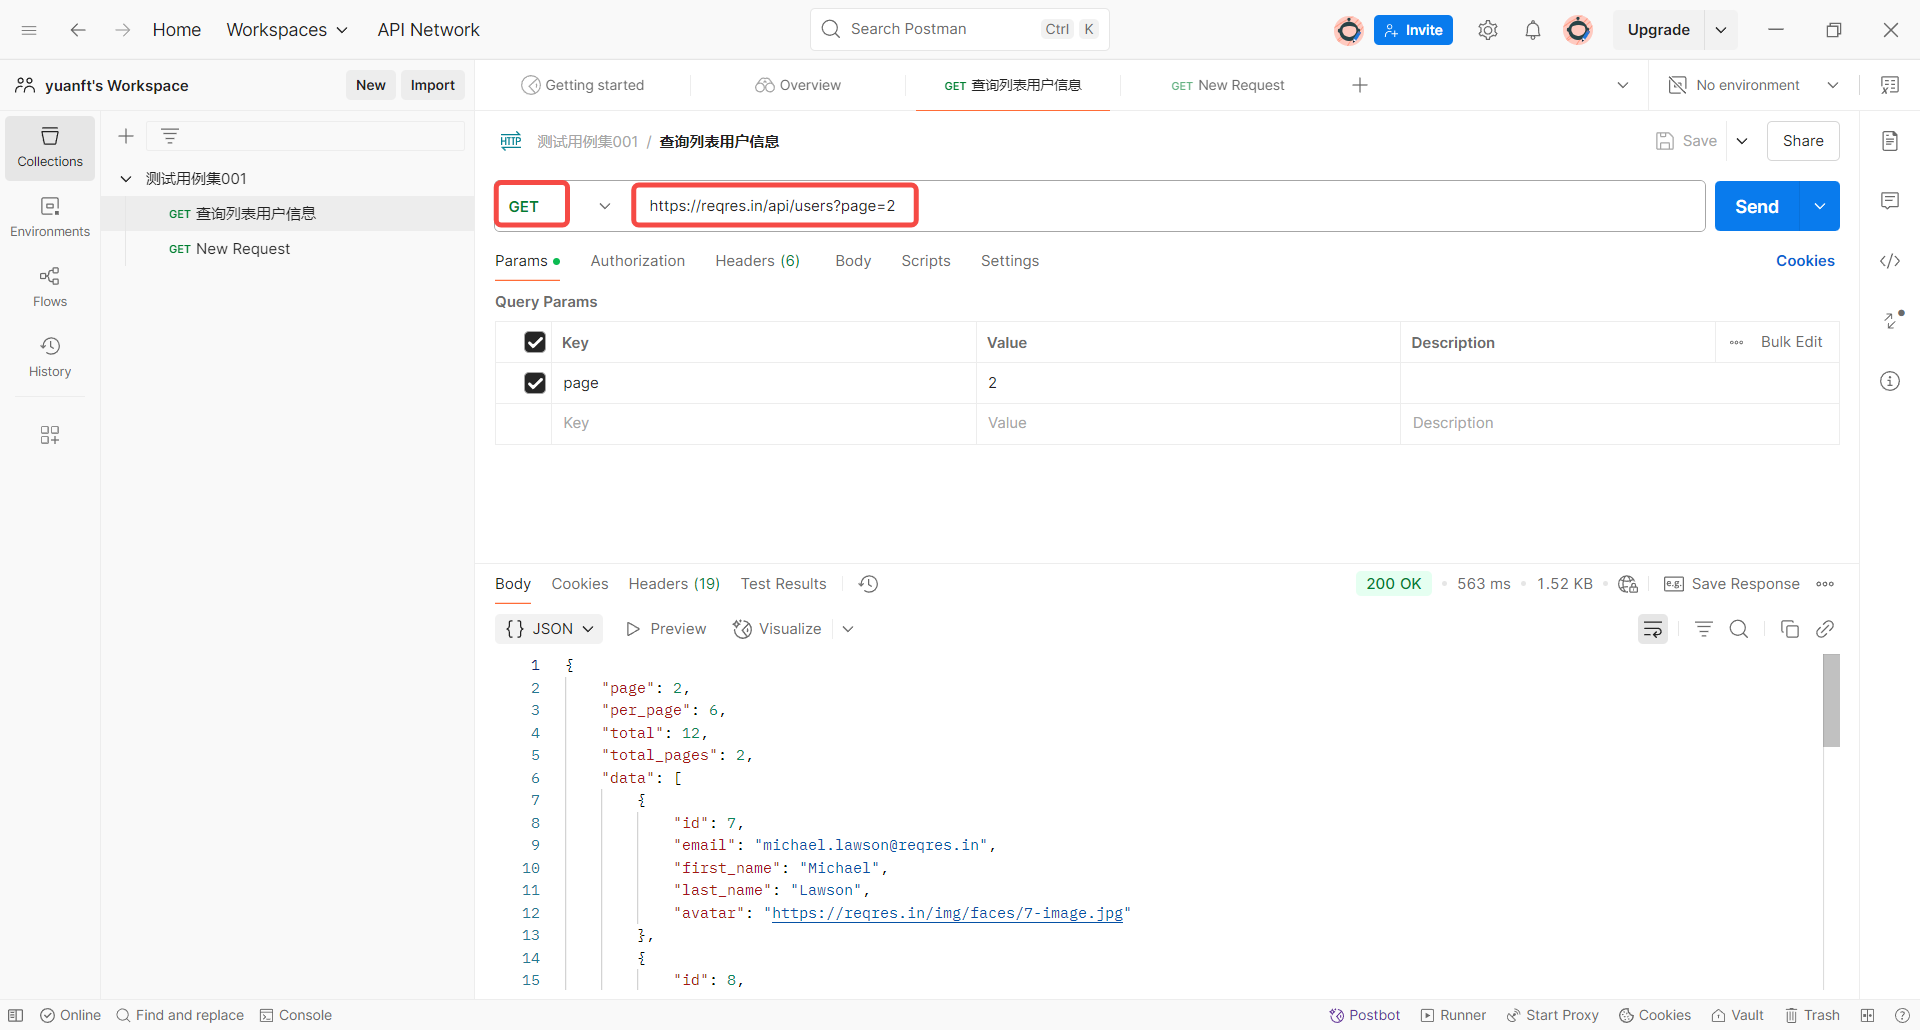Open the request Info icon
1920x1030 pixels.
pyautogui.click(x=1890, y=381)
